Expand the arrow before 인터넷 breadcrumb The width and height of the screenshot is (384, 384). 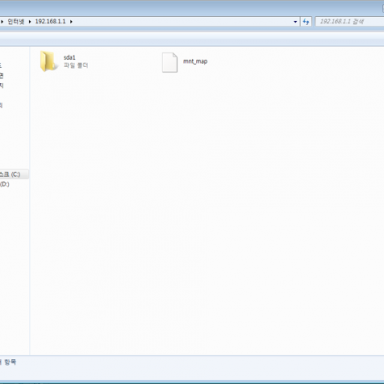(2, 22)
